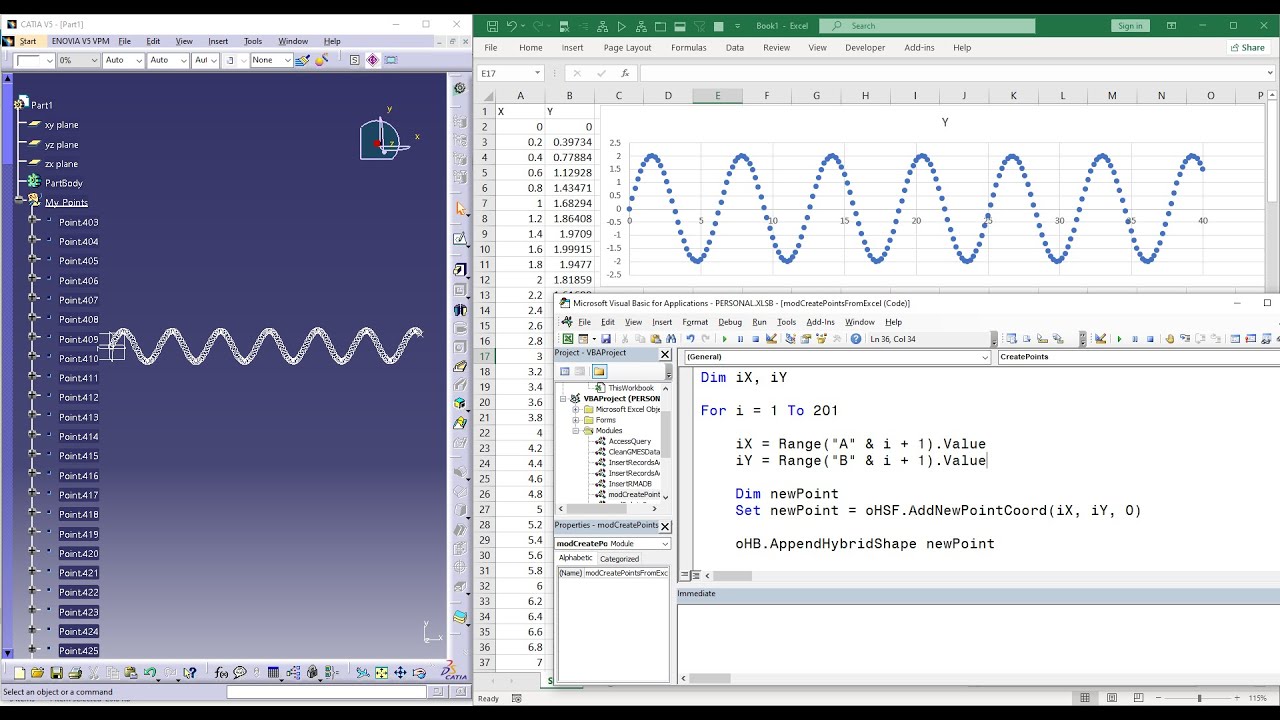Select Point.415 in CATIA tree
This screenshot has width=1280, height=720.
(x=78, y=456)
